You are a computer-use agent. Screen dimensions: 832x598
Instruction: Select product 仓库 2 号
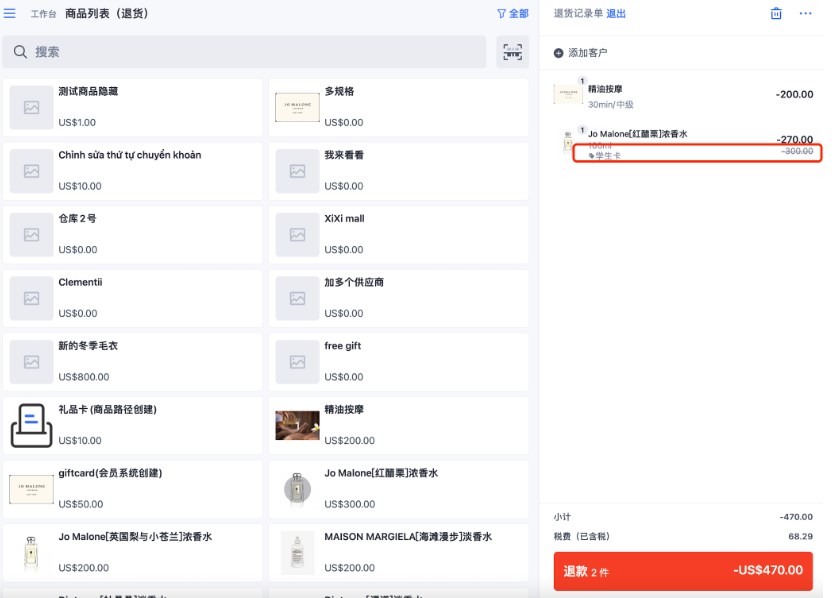[133, 235]
